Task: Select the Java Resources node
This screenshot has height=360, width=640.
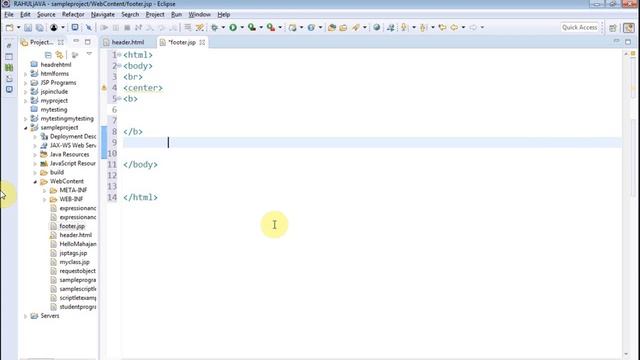Action: tap(69, 154)
